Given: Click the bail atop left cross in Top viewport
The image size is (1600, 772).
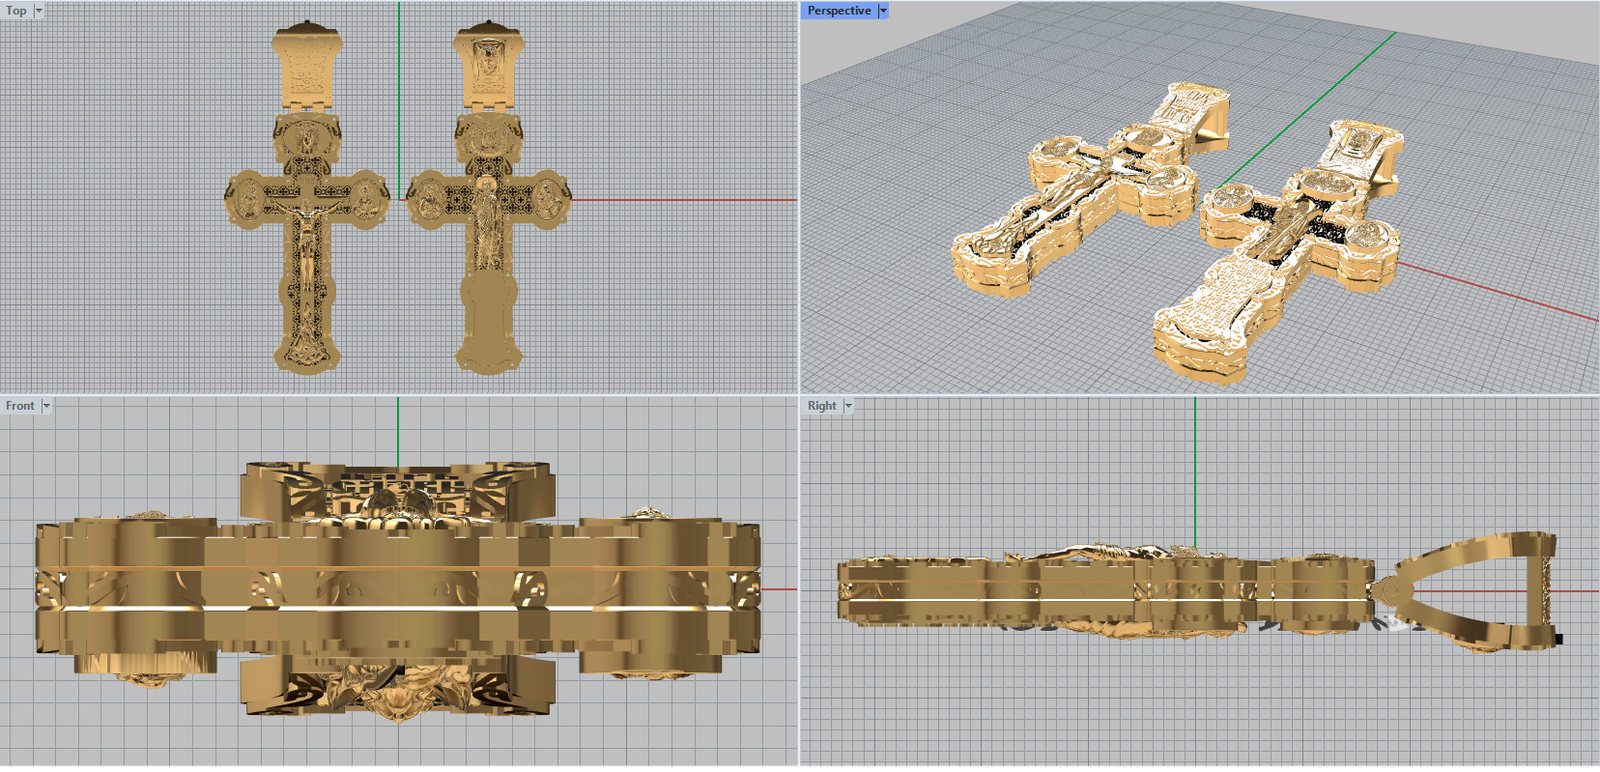Looking at the screenshot, I should (306, 62).
